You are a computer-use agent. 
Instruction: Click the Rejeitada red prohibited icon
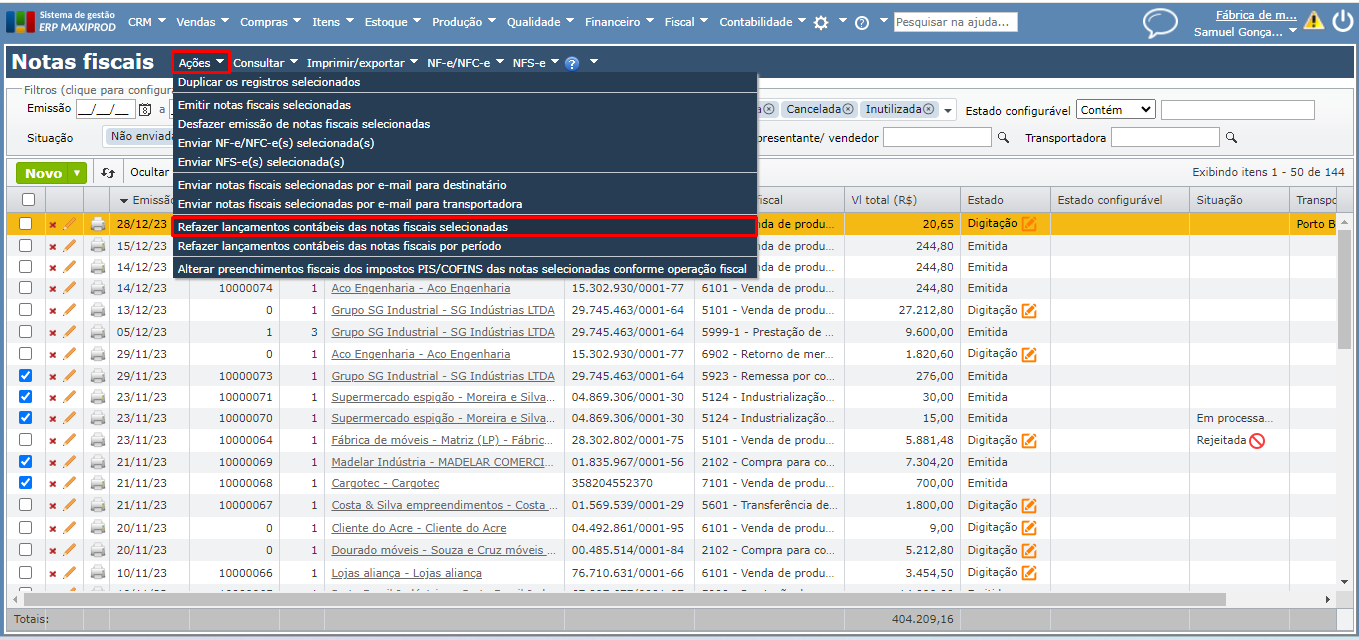[1257, 441]
